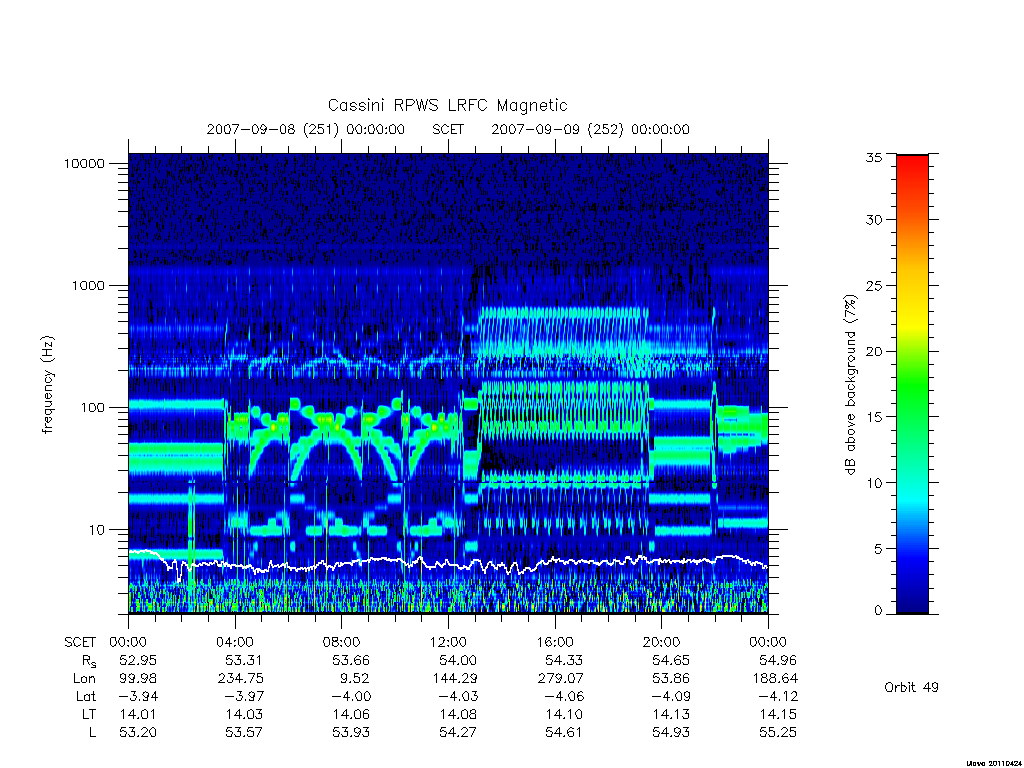Click the 16:00 SCET time label
The image size is (1024, 768).
point(554,642)
